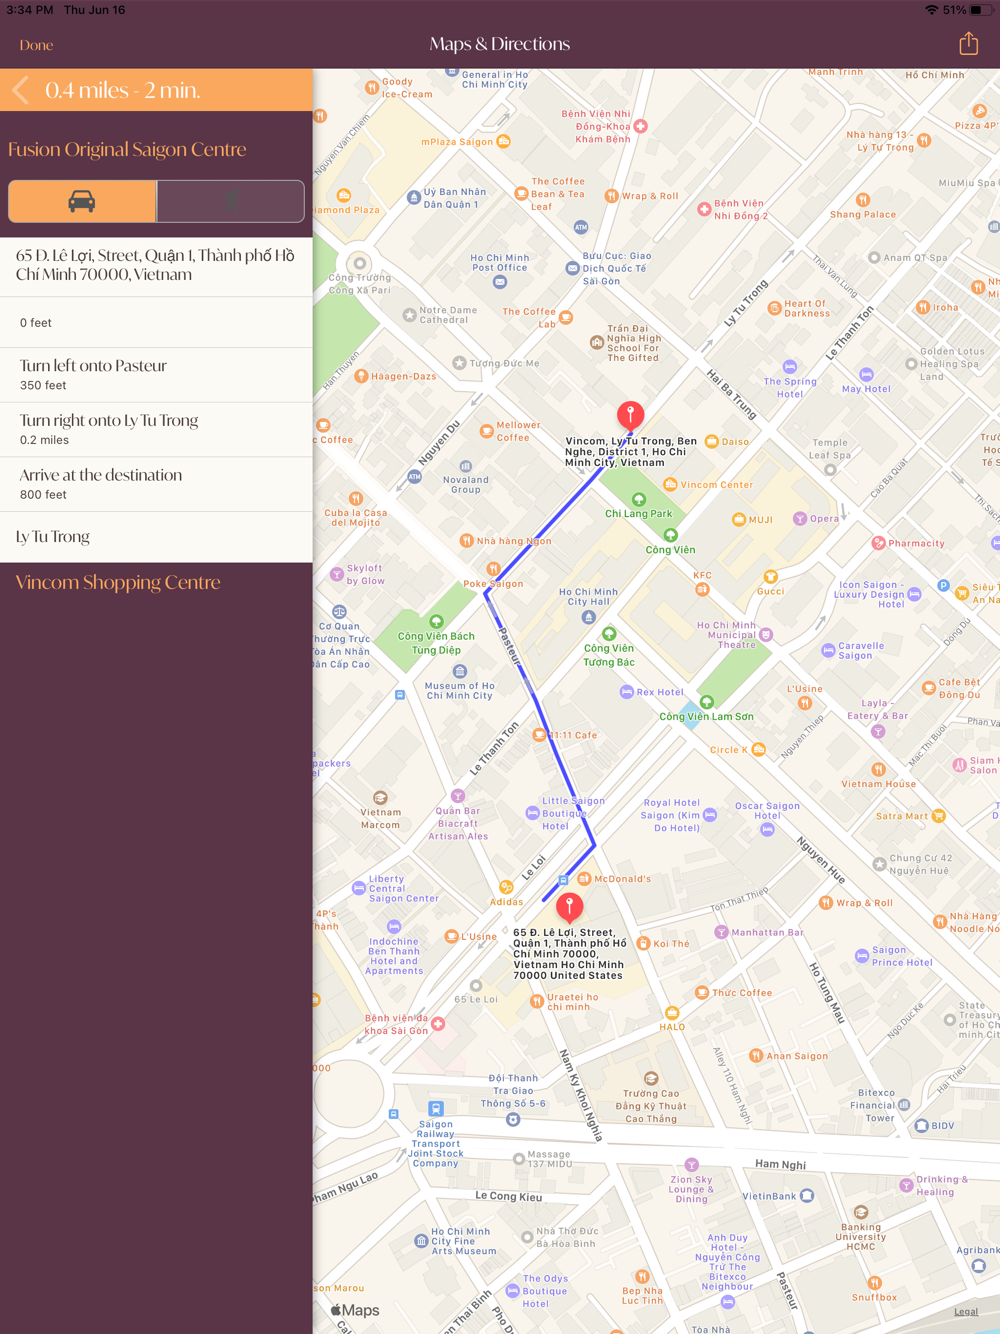Select the 'Arrive at the destination' step
The width and height of the screenshot is (1000, 1334).
click(x=156, y=484)
